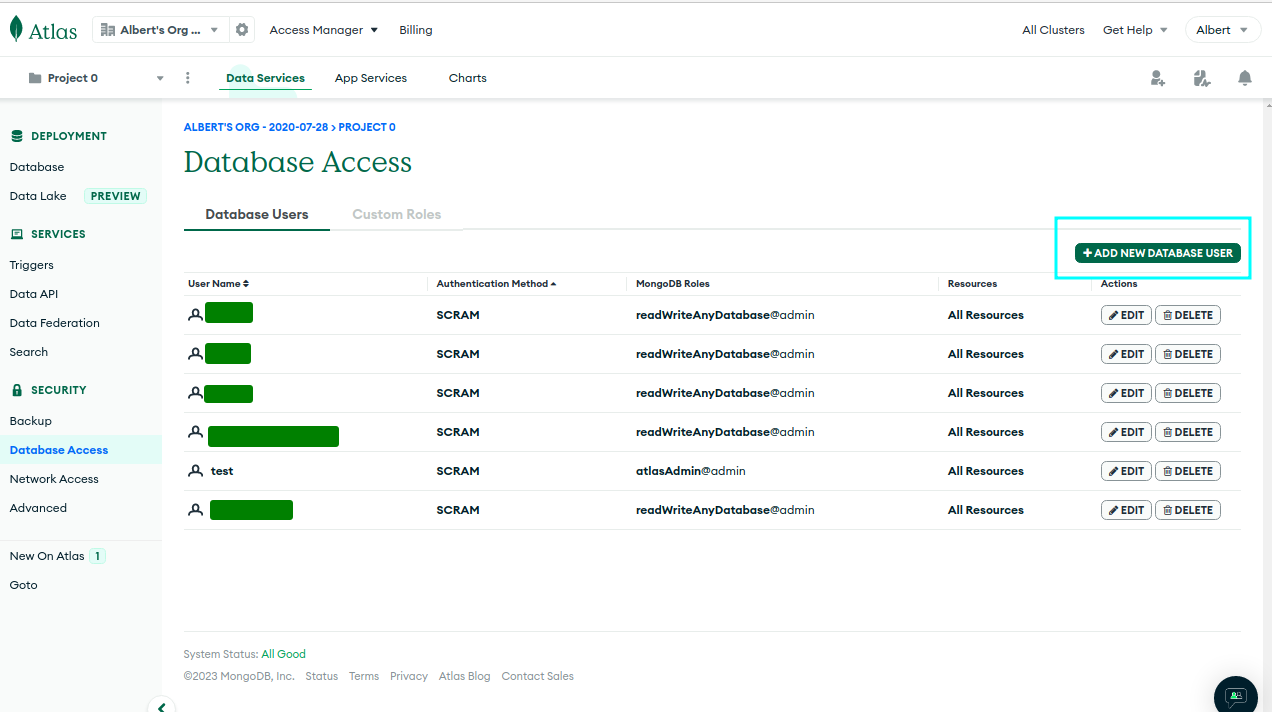Image resolution: width=1272 pixels, height=712 pixels.
Task: Open the Terms footer link
Action: [x=364, y=676]
